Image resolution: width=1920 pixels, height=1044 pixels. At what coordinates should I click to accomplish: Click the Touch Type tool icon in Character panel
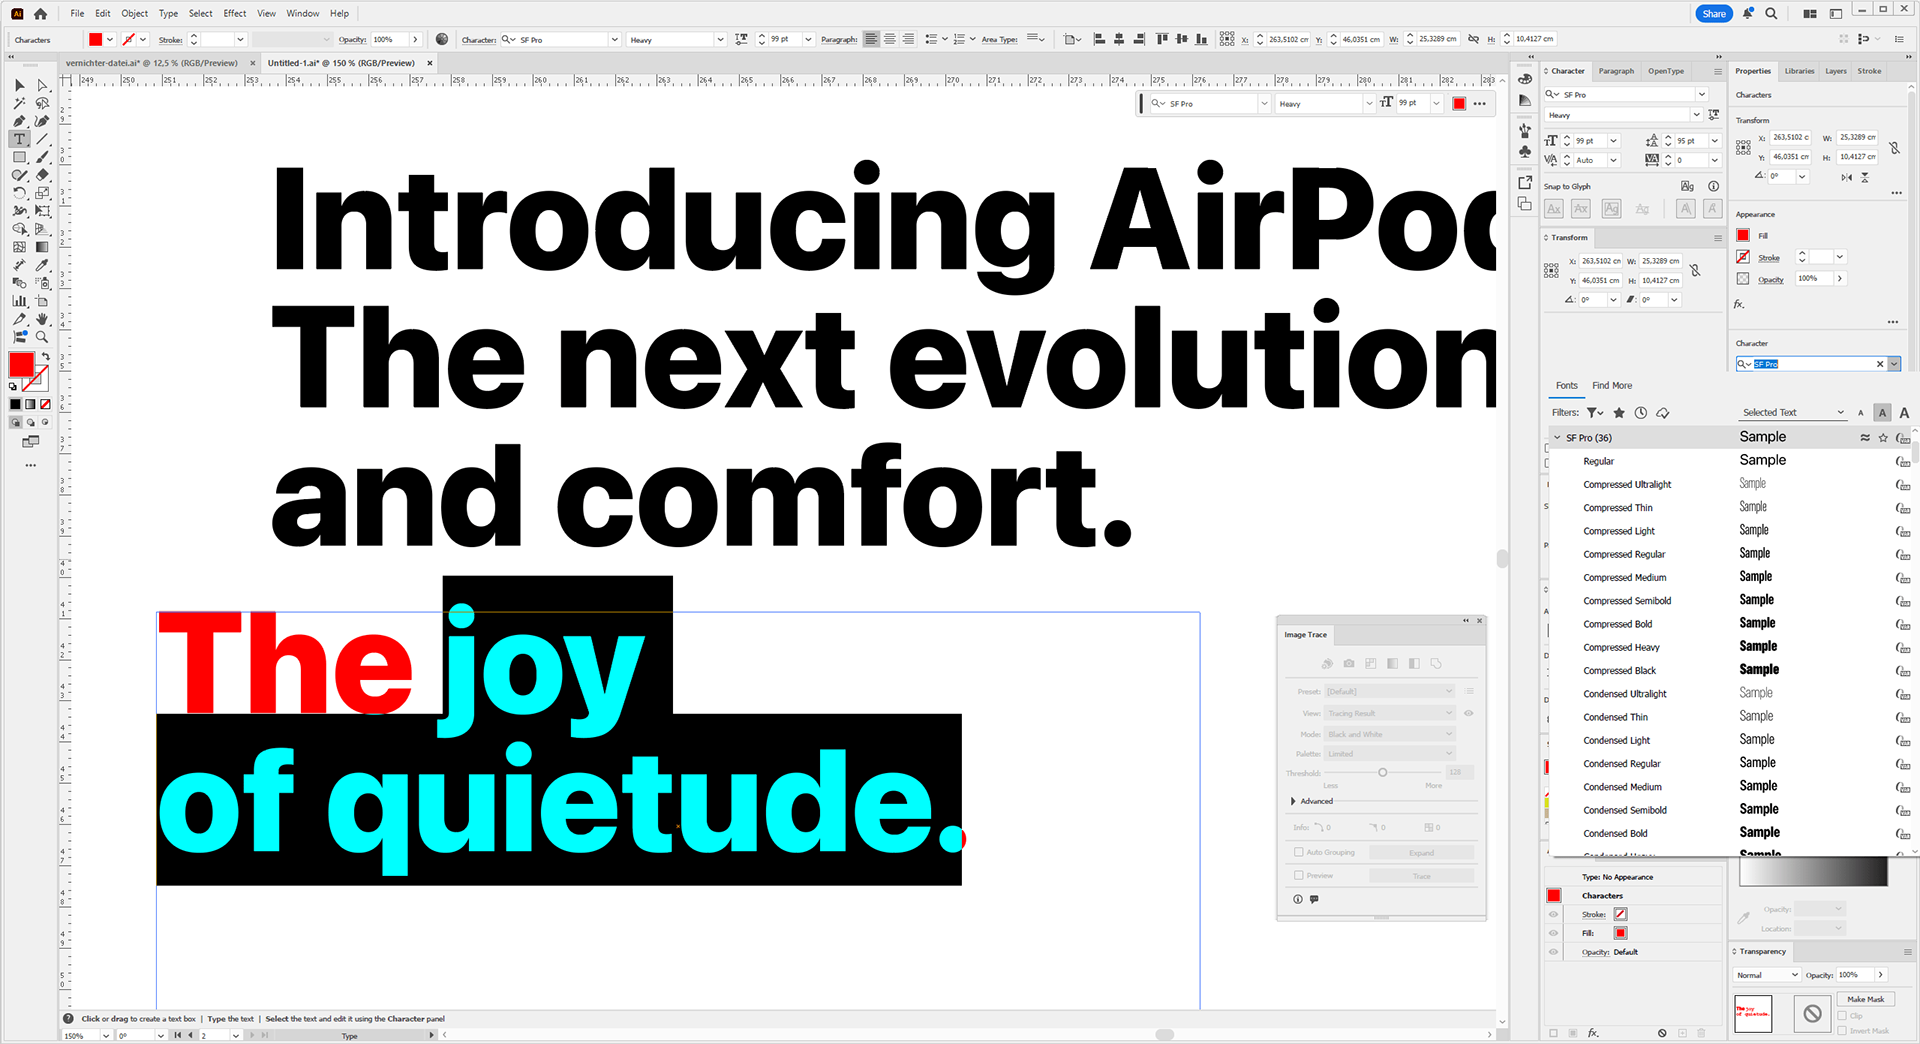1714,115
